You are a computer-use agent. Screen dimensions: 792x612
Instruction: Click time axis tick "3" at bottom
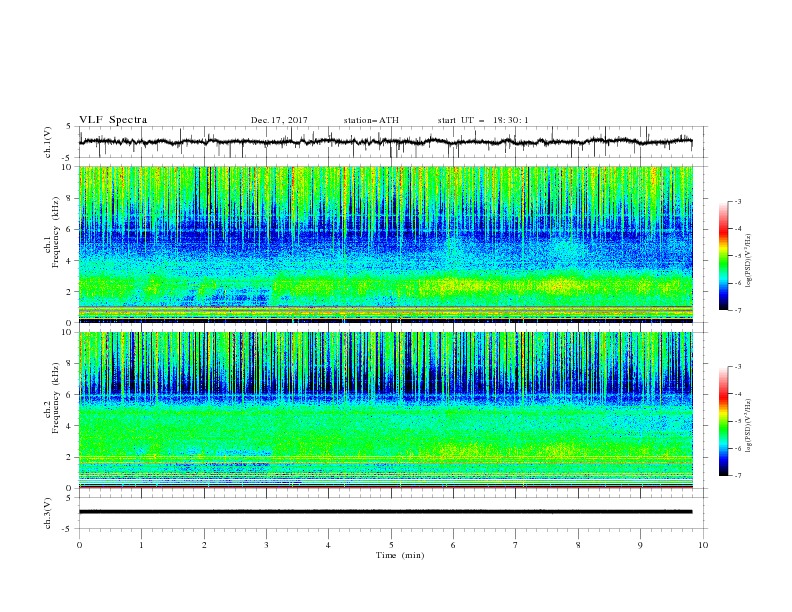click(266, 545)
